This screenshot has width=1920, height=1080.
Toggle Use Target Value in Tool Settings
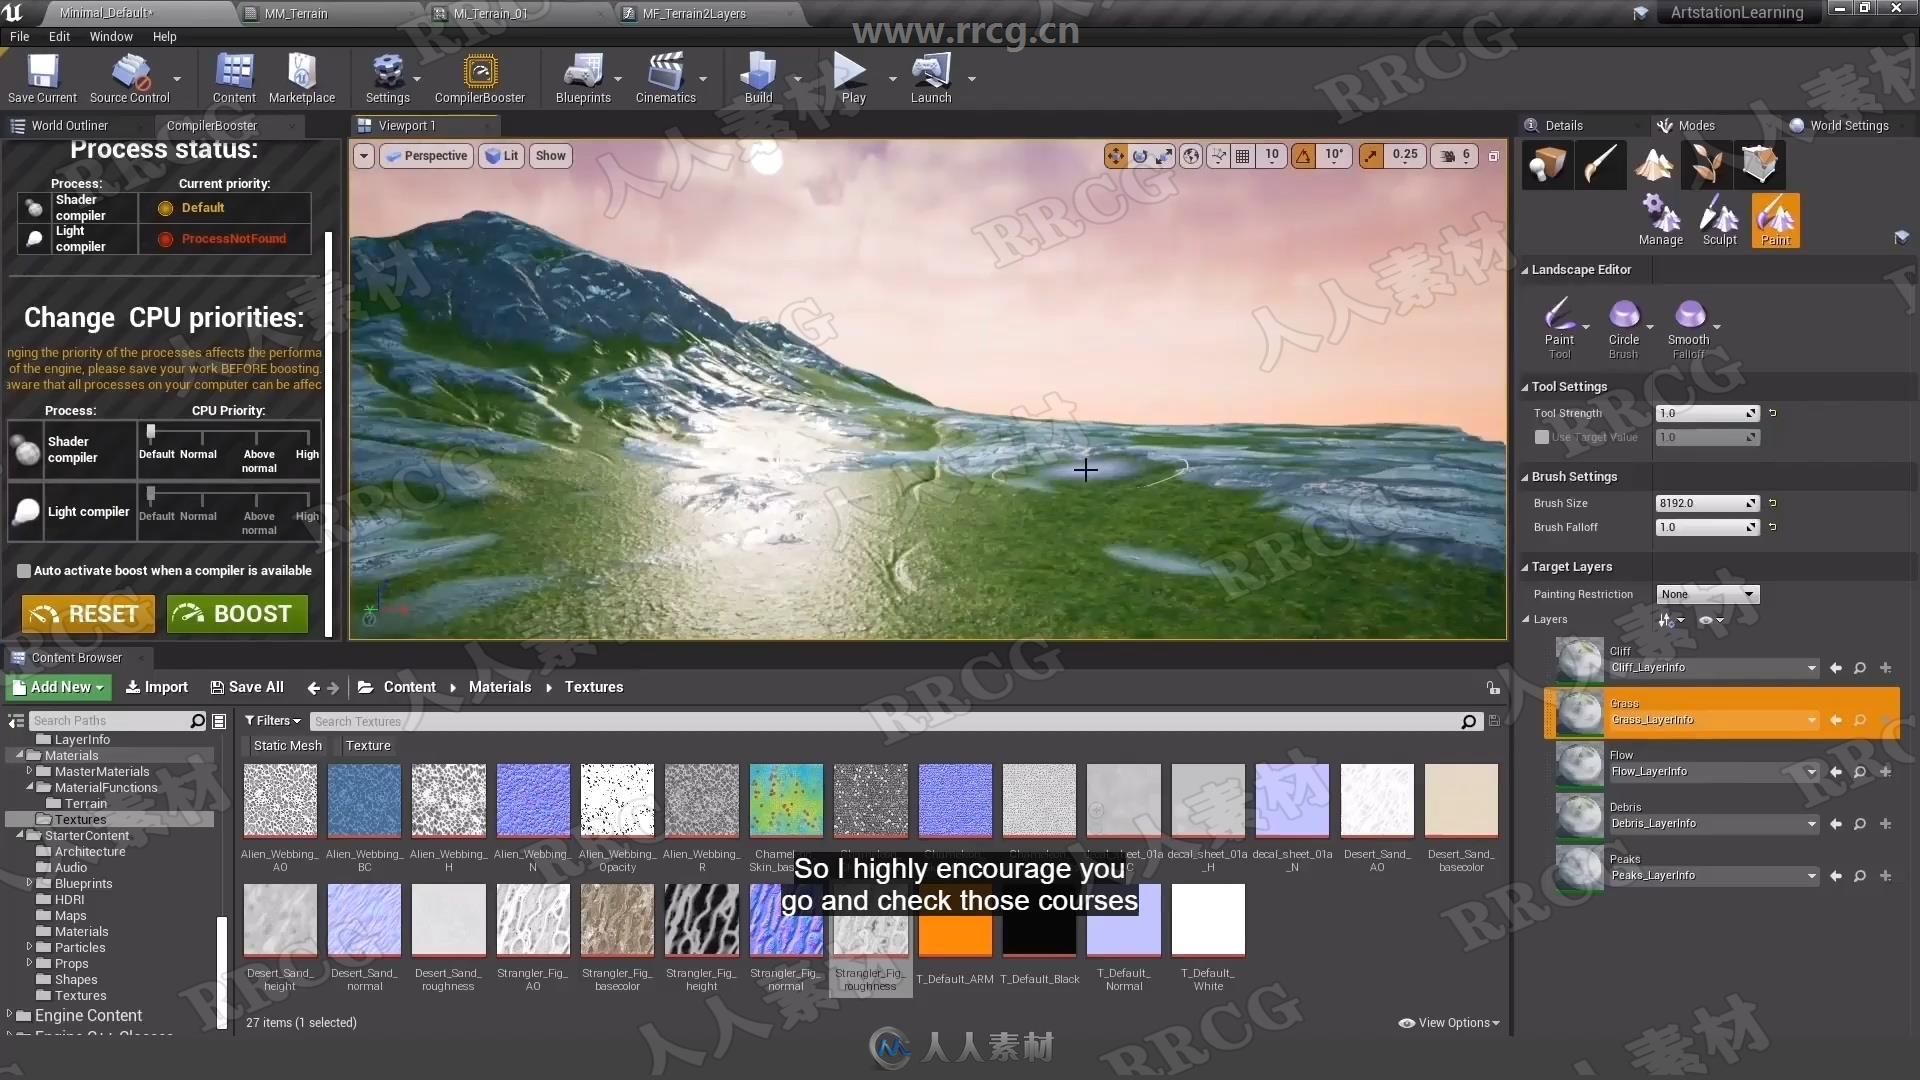click(x=1542, y=436)
